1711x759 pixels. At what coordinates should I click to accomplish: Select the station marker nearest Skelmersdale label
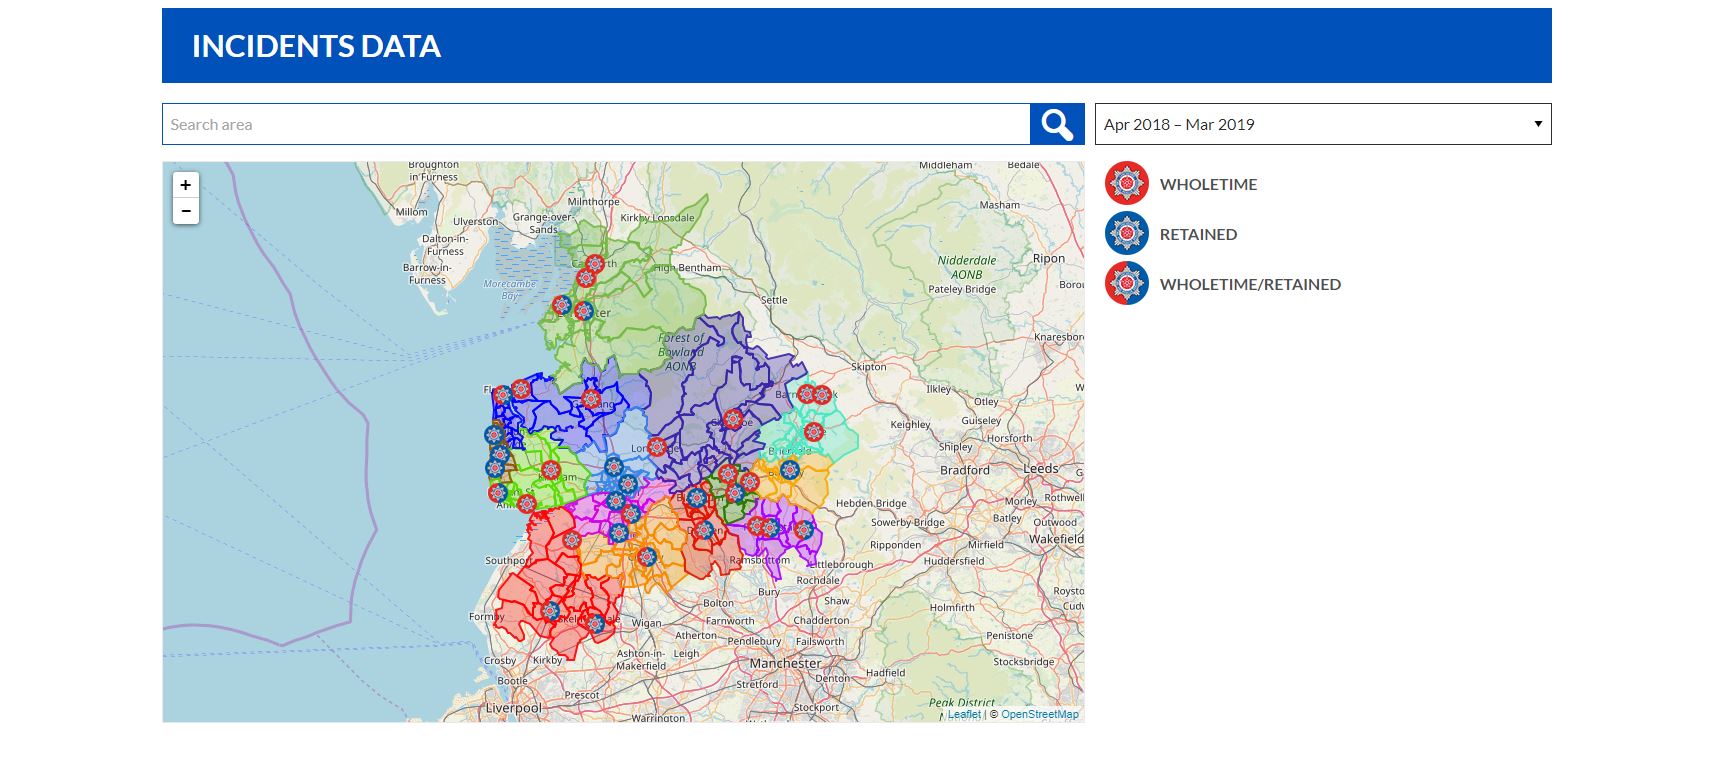tap(596, 623)
